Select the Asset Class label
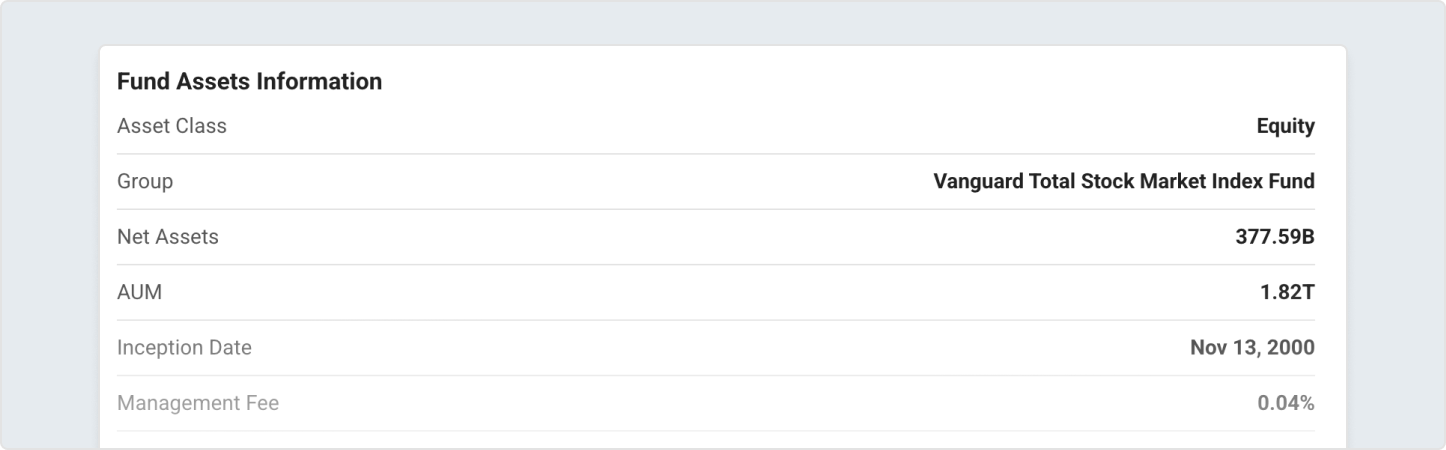The height and width of the screenshot is (450, 1446). pyautogui.click(x=172, y=126)
